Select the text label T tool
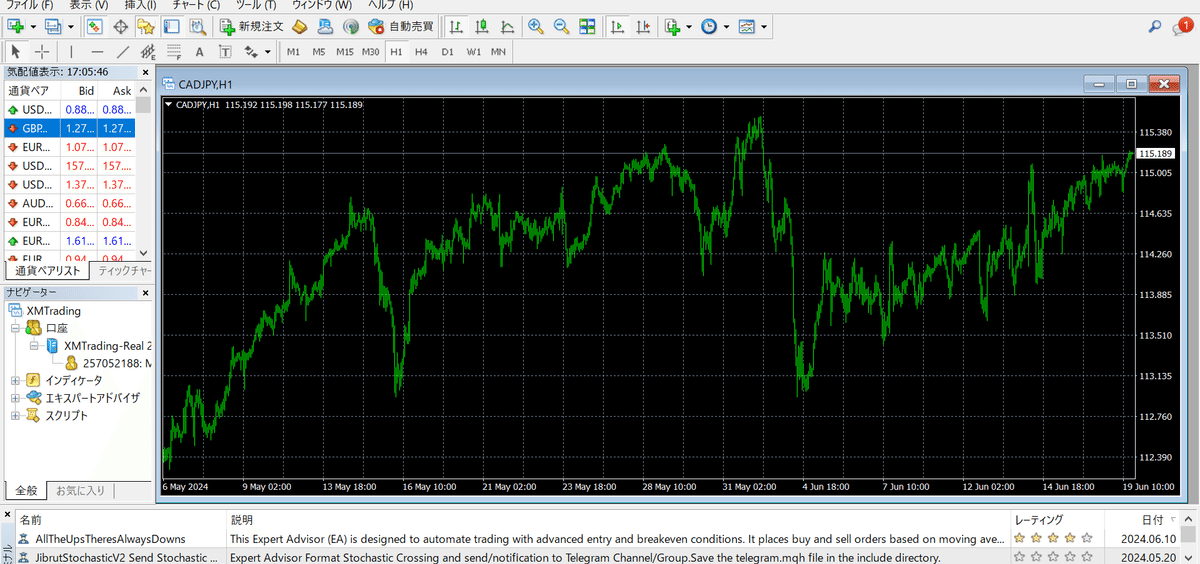Image resolution: width=1200 pixels, height=564 pixels. pos(225,51)
